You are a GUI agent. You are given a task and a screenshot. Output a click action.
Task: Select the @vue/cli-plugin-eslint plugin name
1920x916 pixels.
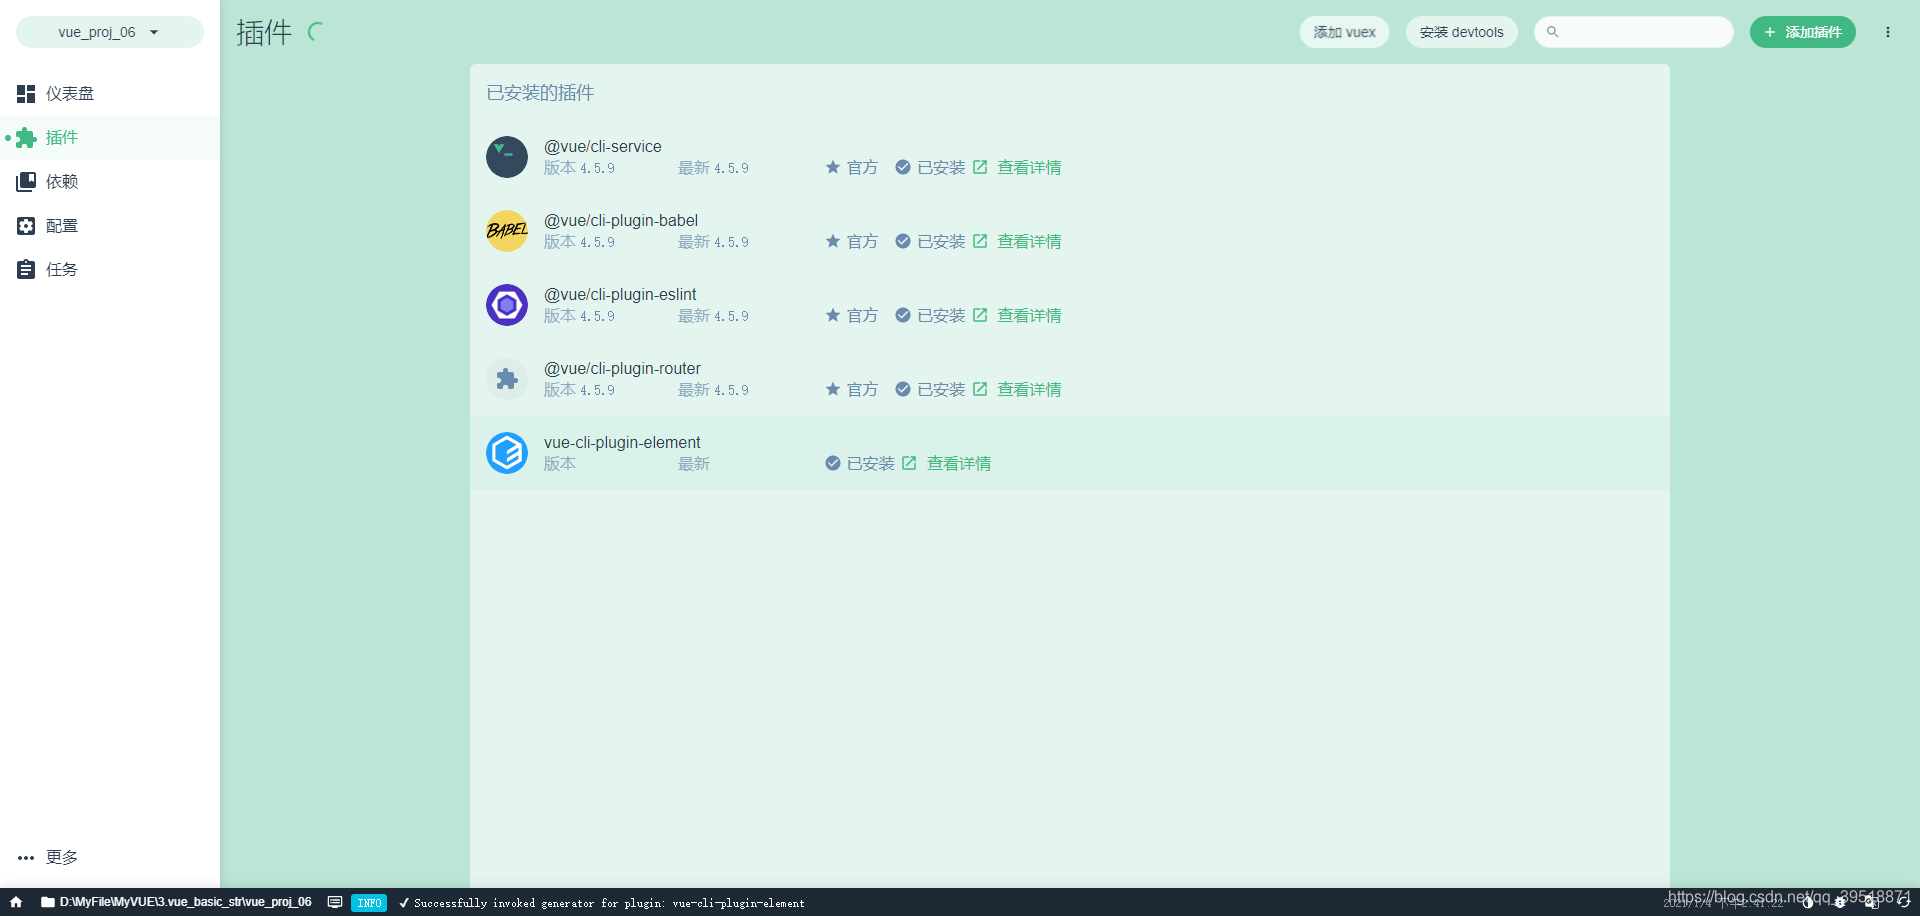click(x=620, y=294)
